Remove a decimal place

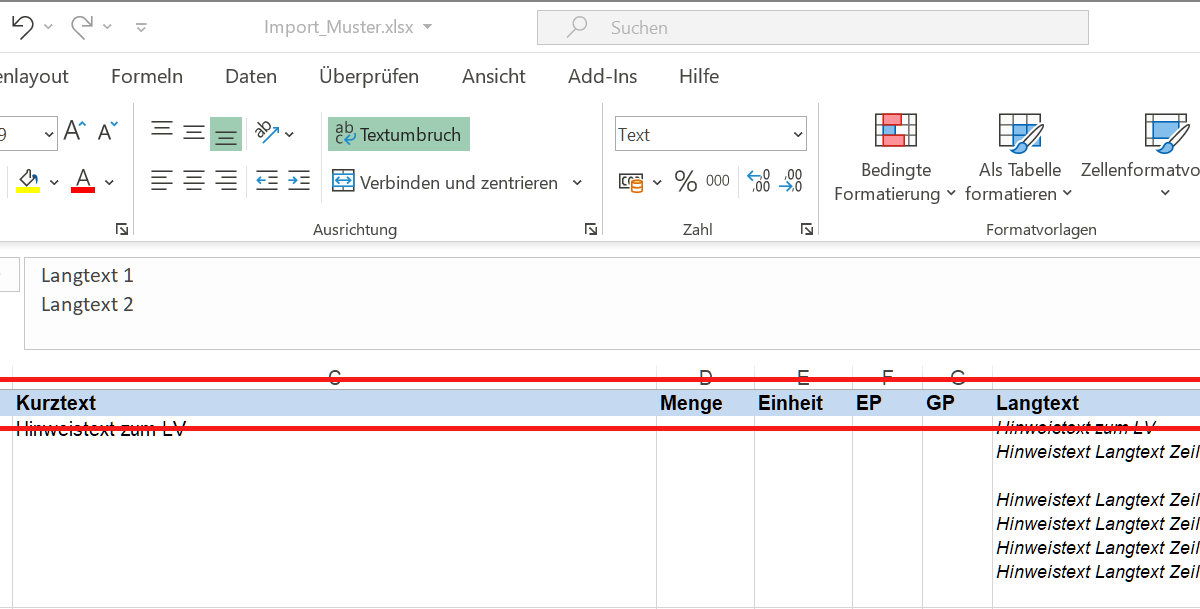[791, 181]
